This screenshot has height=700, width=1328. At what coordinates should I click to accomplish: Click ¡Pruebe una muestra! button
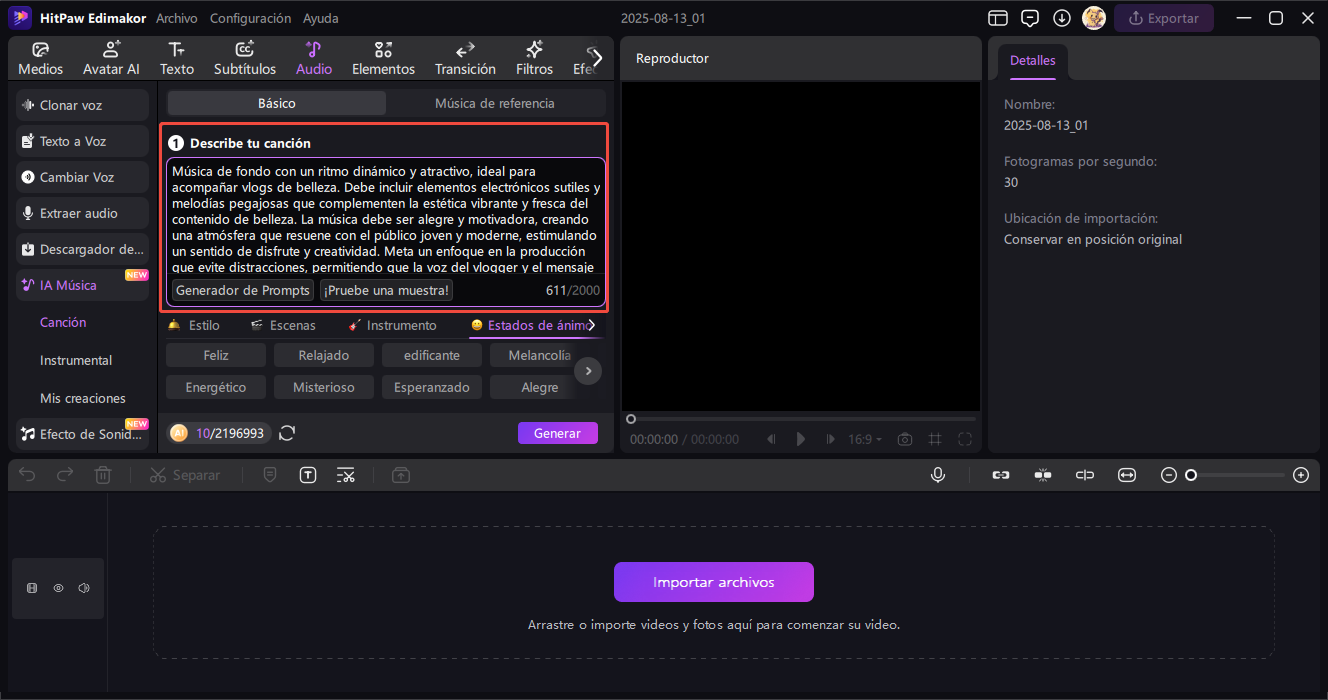[387, 290]
